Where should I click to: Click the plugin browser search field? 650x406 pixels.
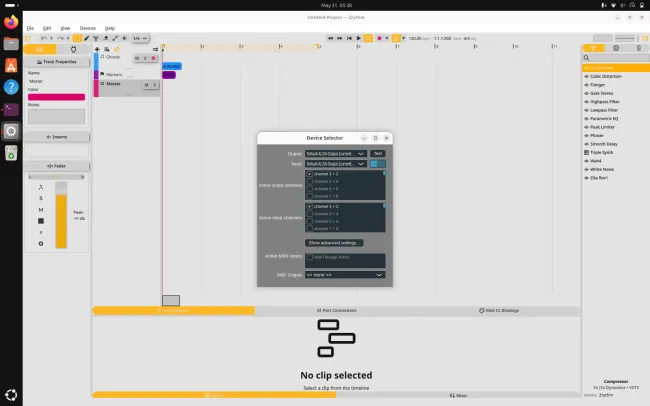tap(616, 58)
